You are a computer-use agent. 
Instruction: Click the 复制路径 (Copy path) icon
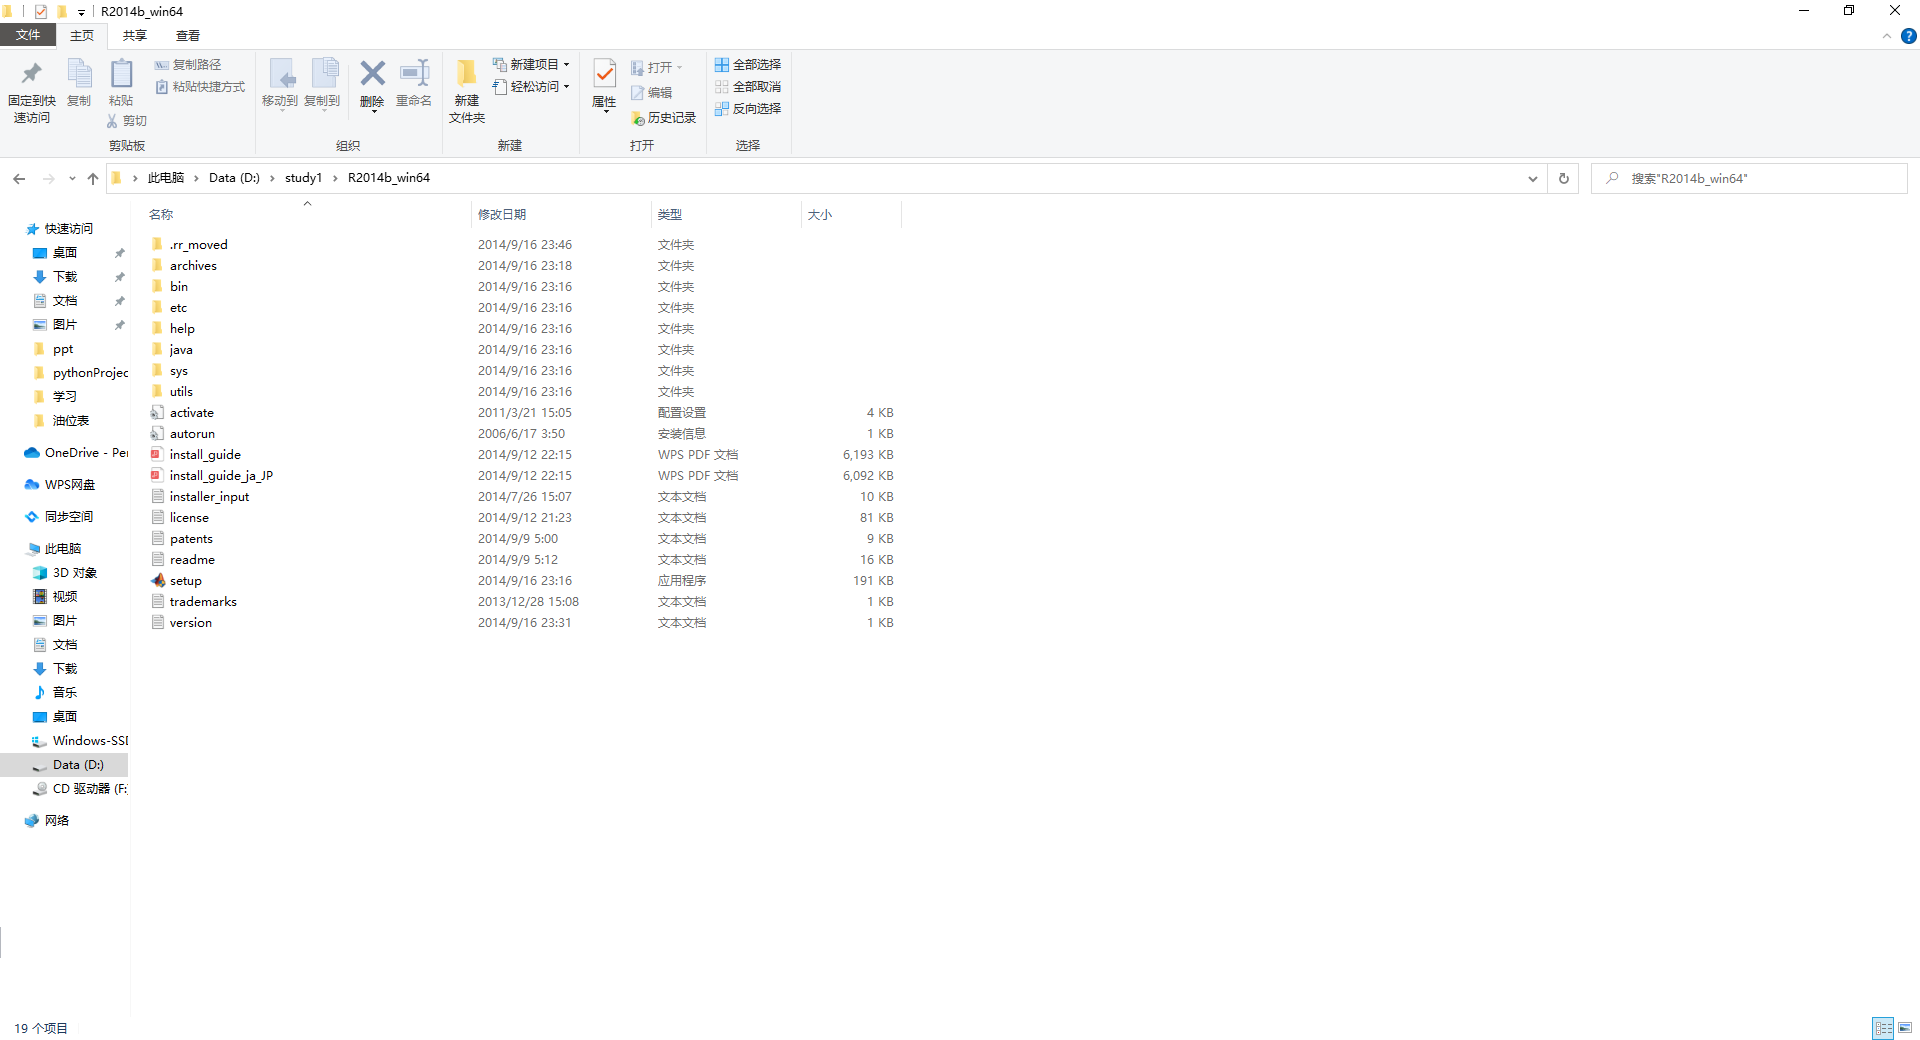click(x=189, y=64)
